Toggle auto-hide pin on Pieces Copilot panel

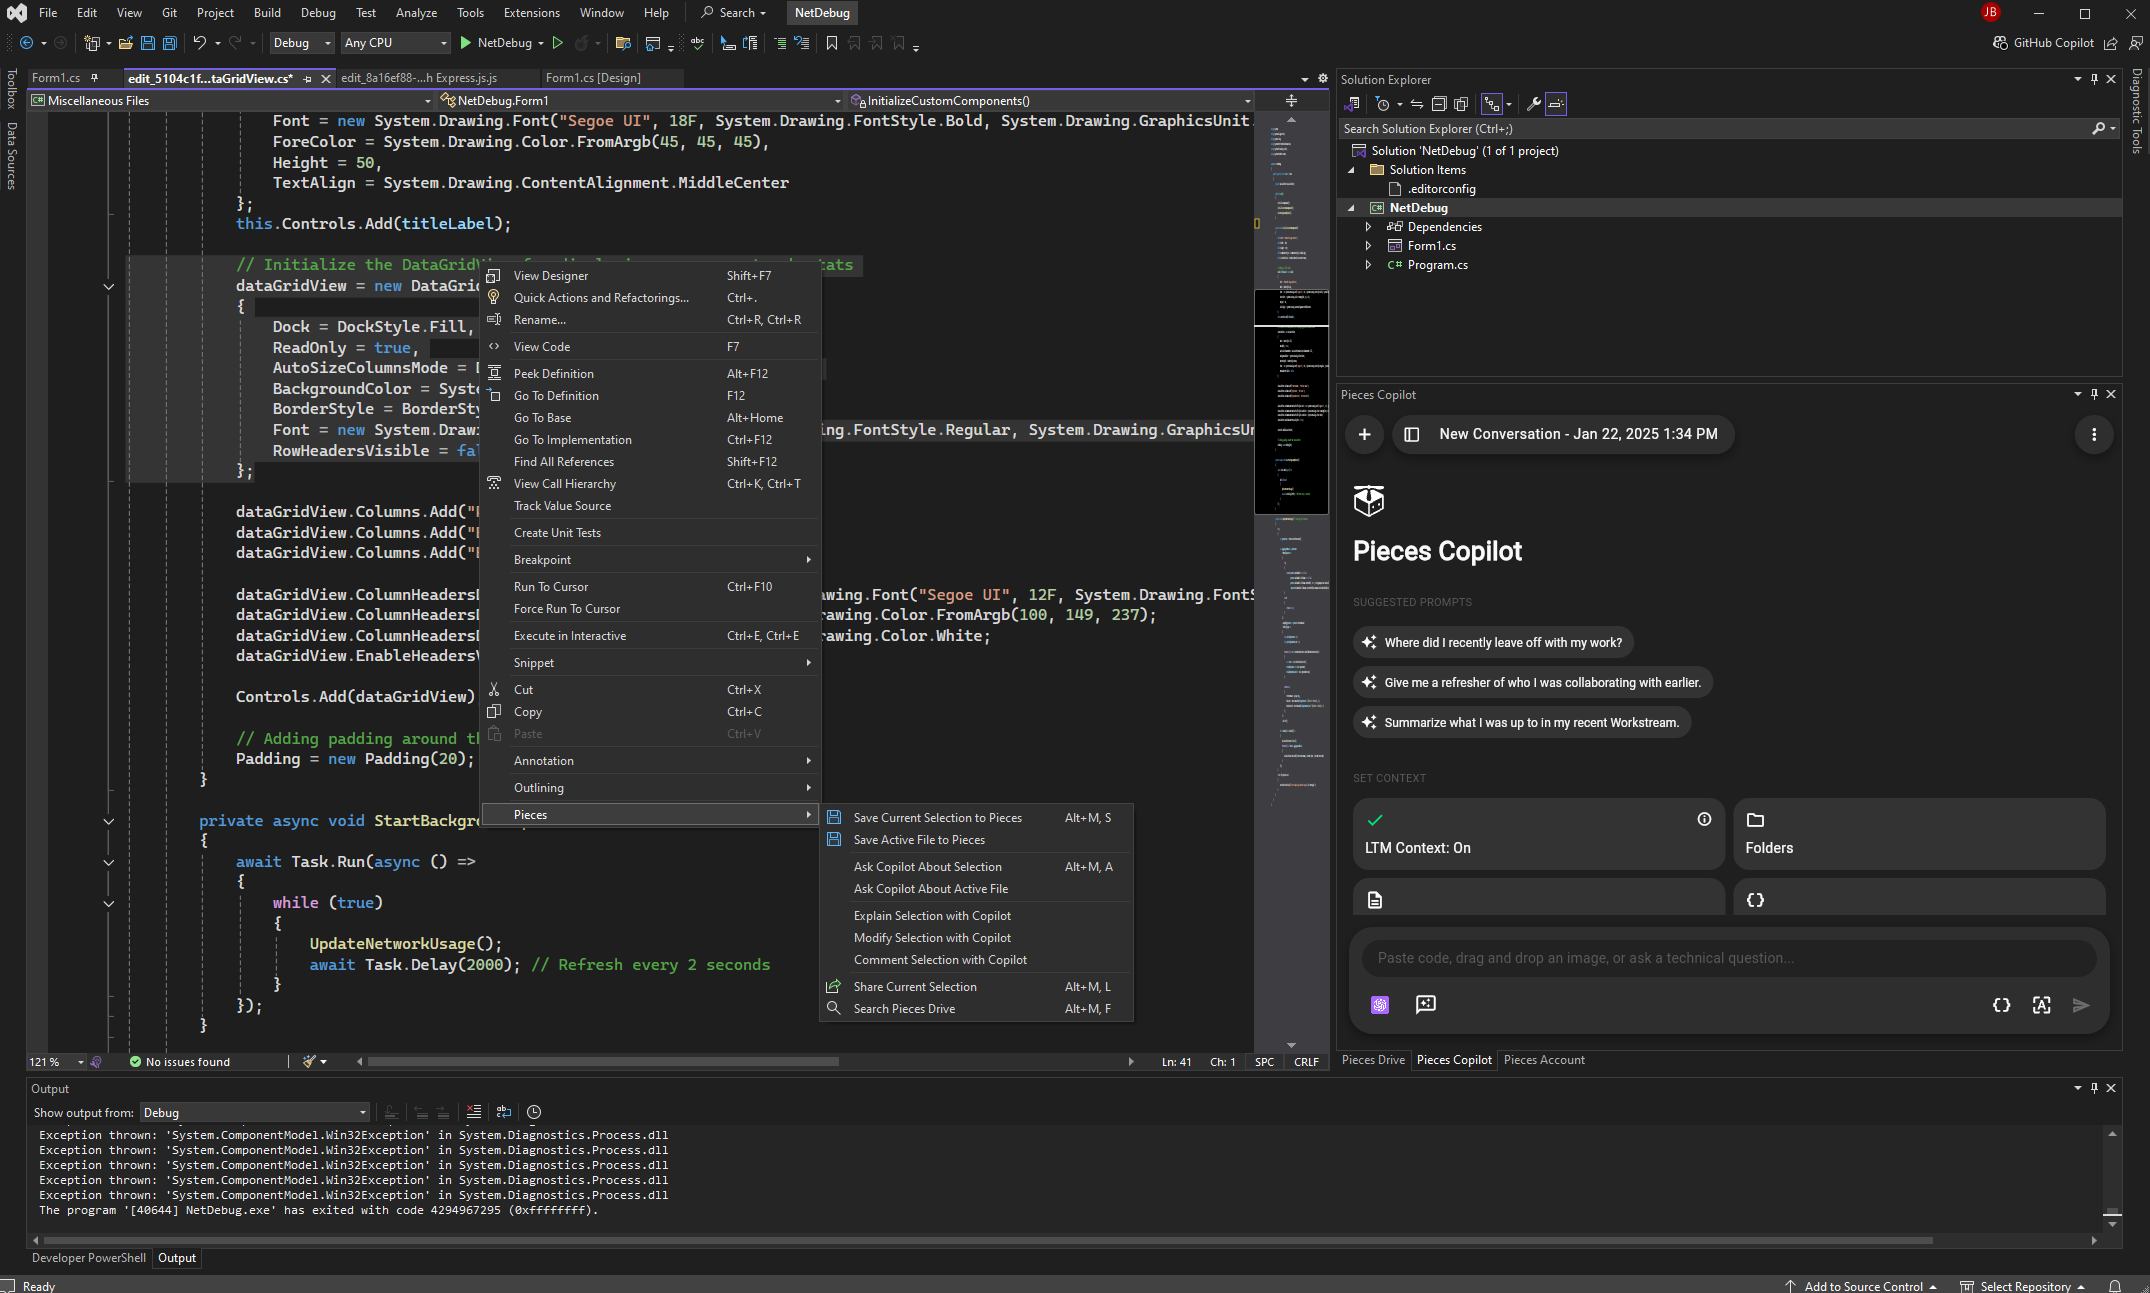(2094, 394)
